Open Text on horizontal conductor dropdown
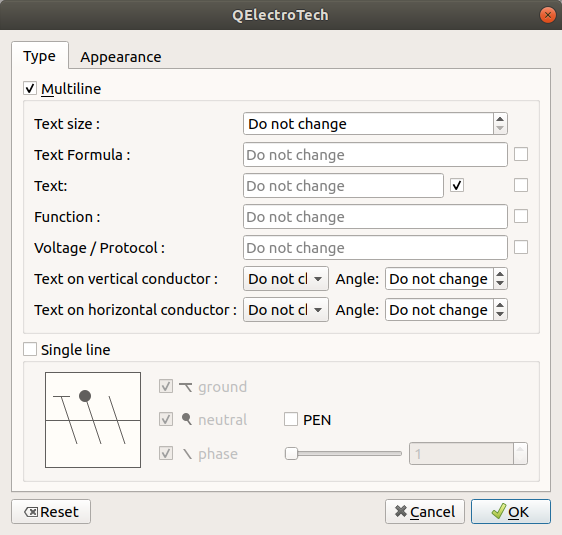 point(286,310)
